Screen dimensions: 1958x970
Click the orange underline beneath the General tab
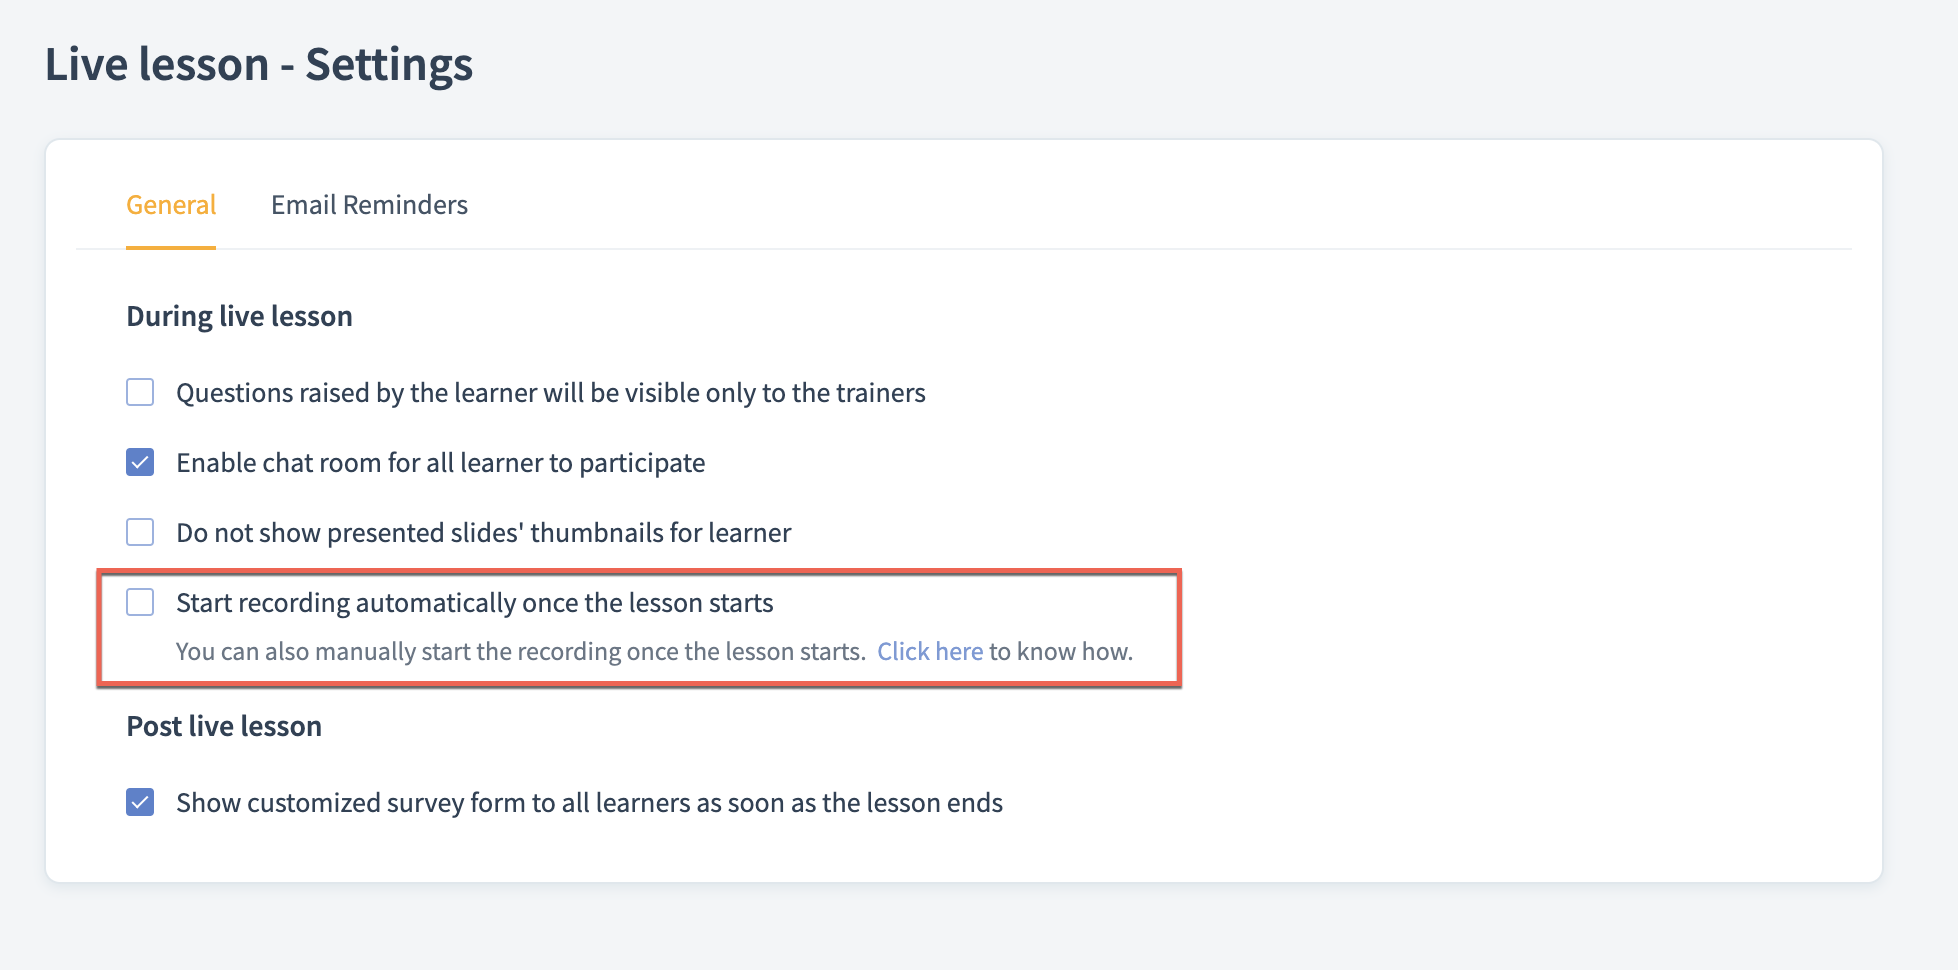(171, 247)
